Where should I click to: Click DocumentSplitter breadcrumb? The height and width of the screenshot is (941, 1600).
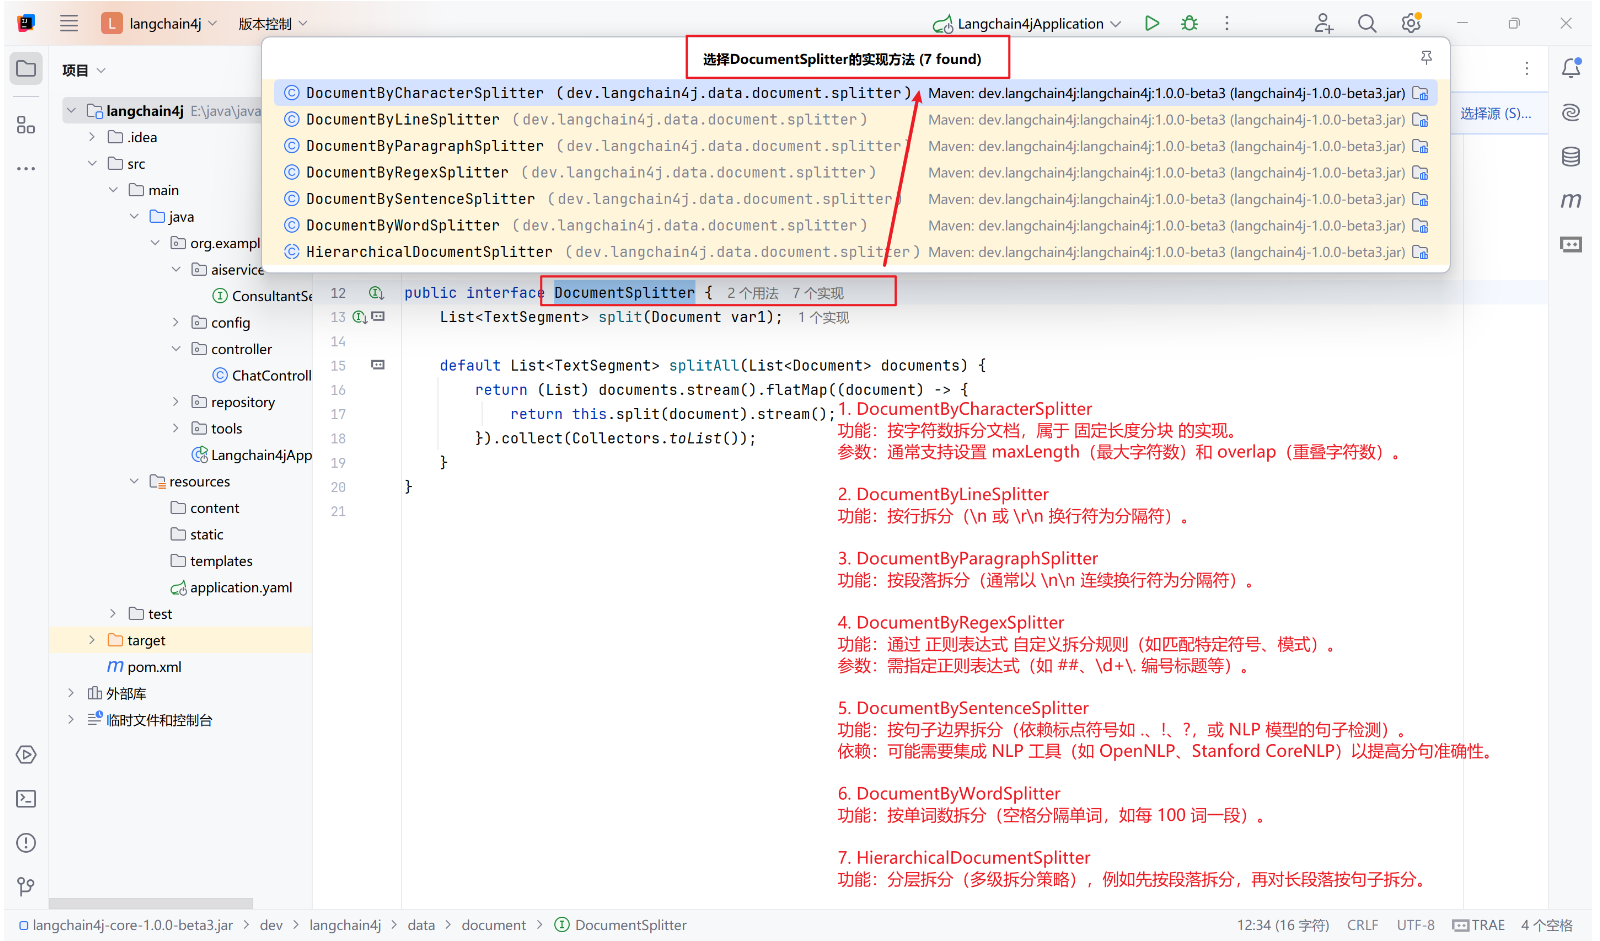(x=621, y=925)
